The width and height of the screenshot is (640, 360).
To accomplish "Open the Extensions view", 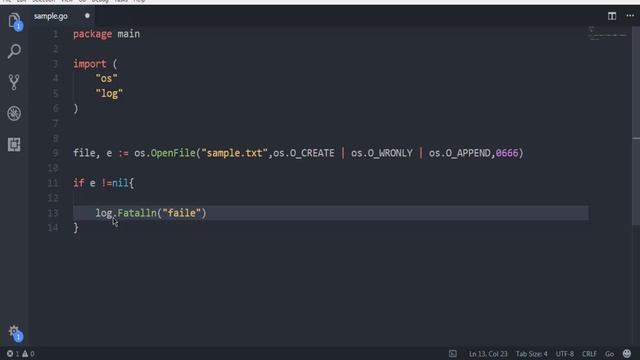I will pyautogui.click(x=14, y=144).
